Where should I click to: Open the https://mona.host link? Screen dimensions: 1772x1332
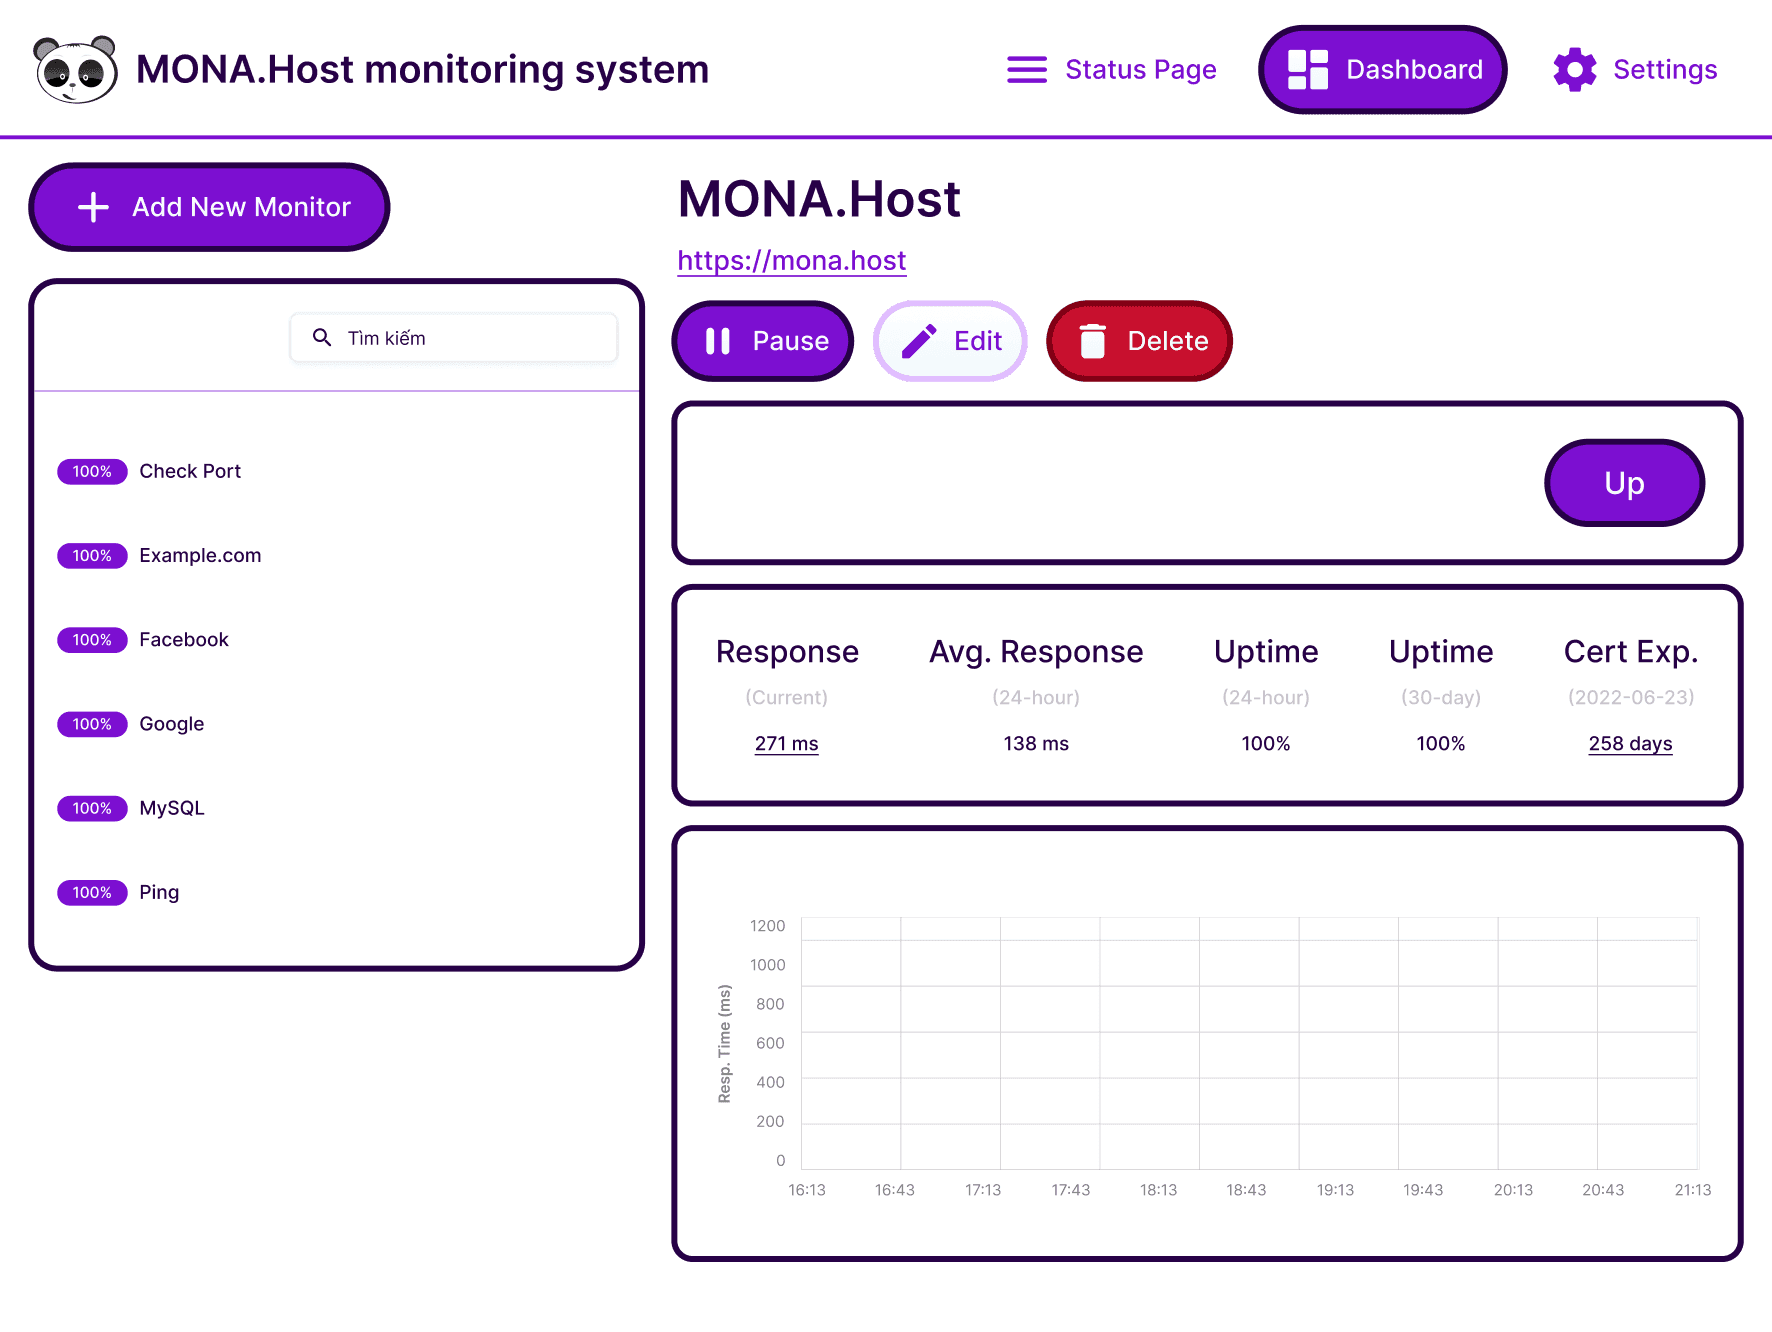792,261
